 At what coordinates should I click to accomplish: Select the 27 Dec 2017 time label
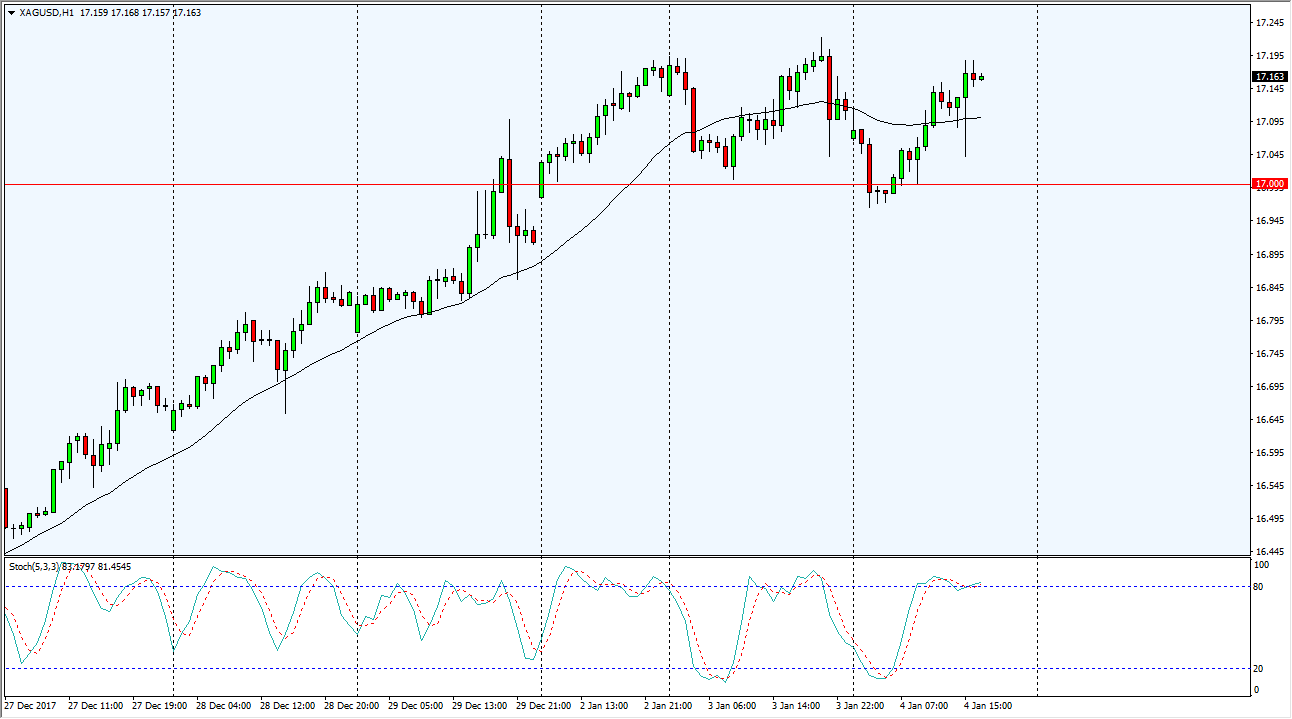click(x=32, y=705)
